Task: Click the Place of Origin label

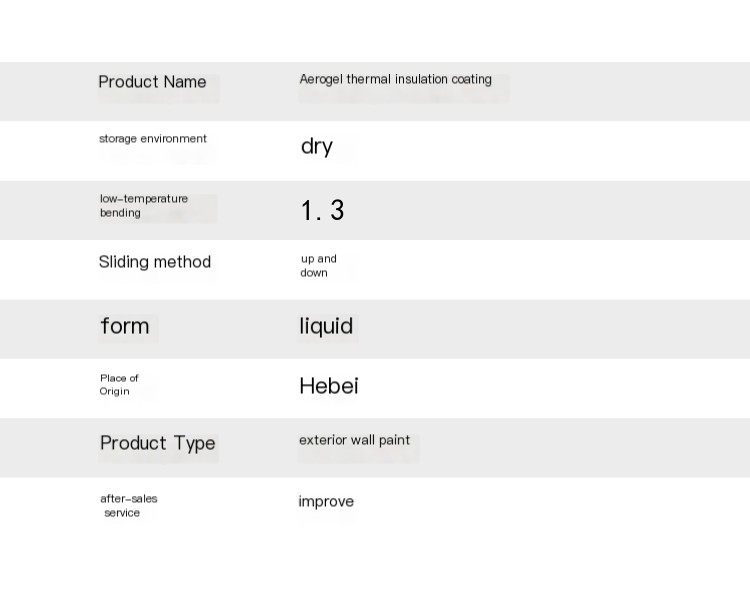Action: (x=119, y=385)
